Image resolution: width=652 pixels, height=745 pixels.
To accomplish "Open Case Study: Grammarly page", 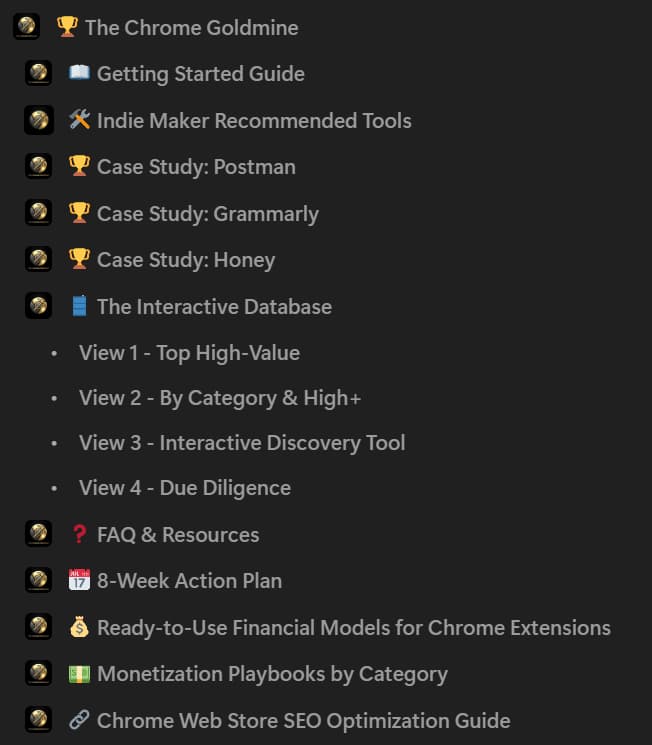I will pos(207,214).
